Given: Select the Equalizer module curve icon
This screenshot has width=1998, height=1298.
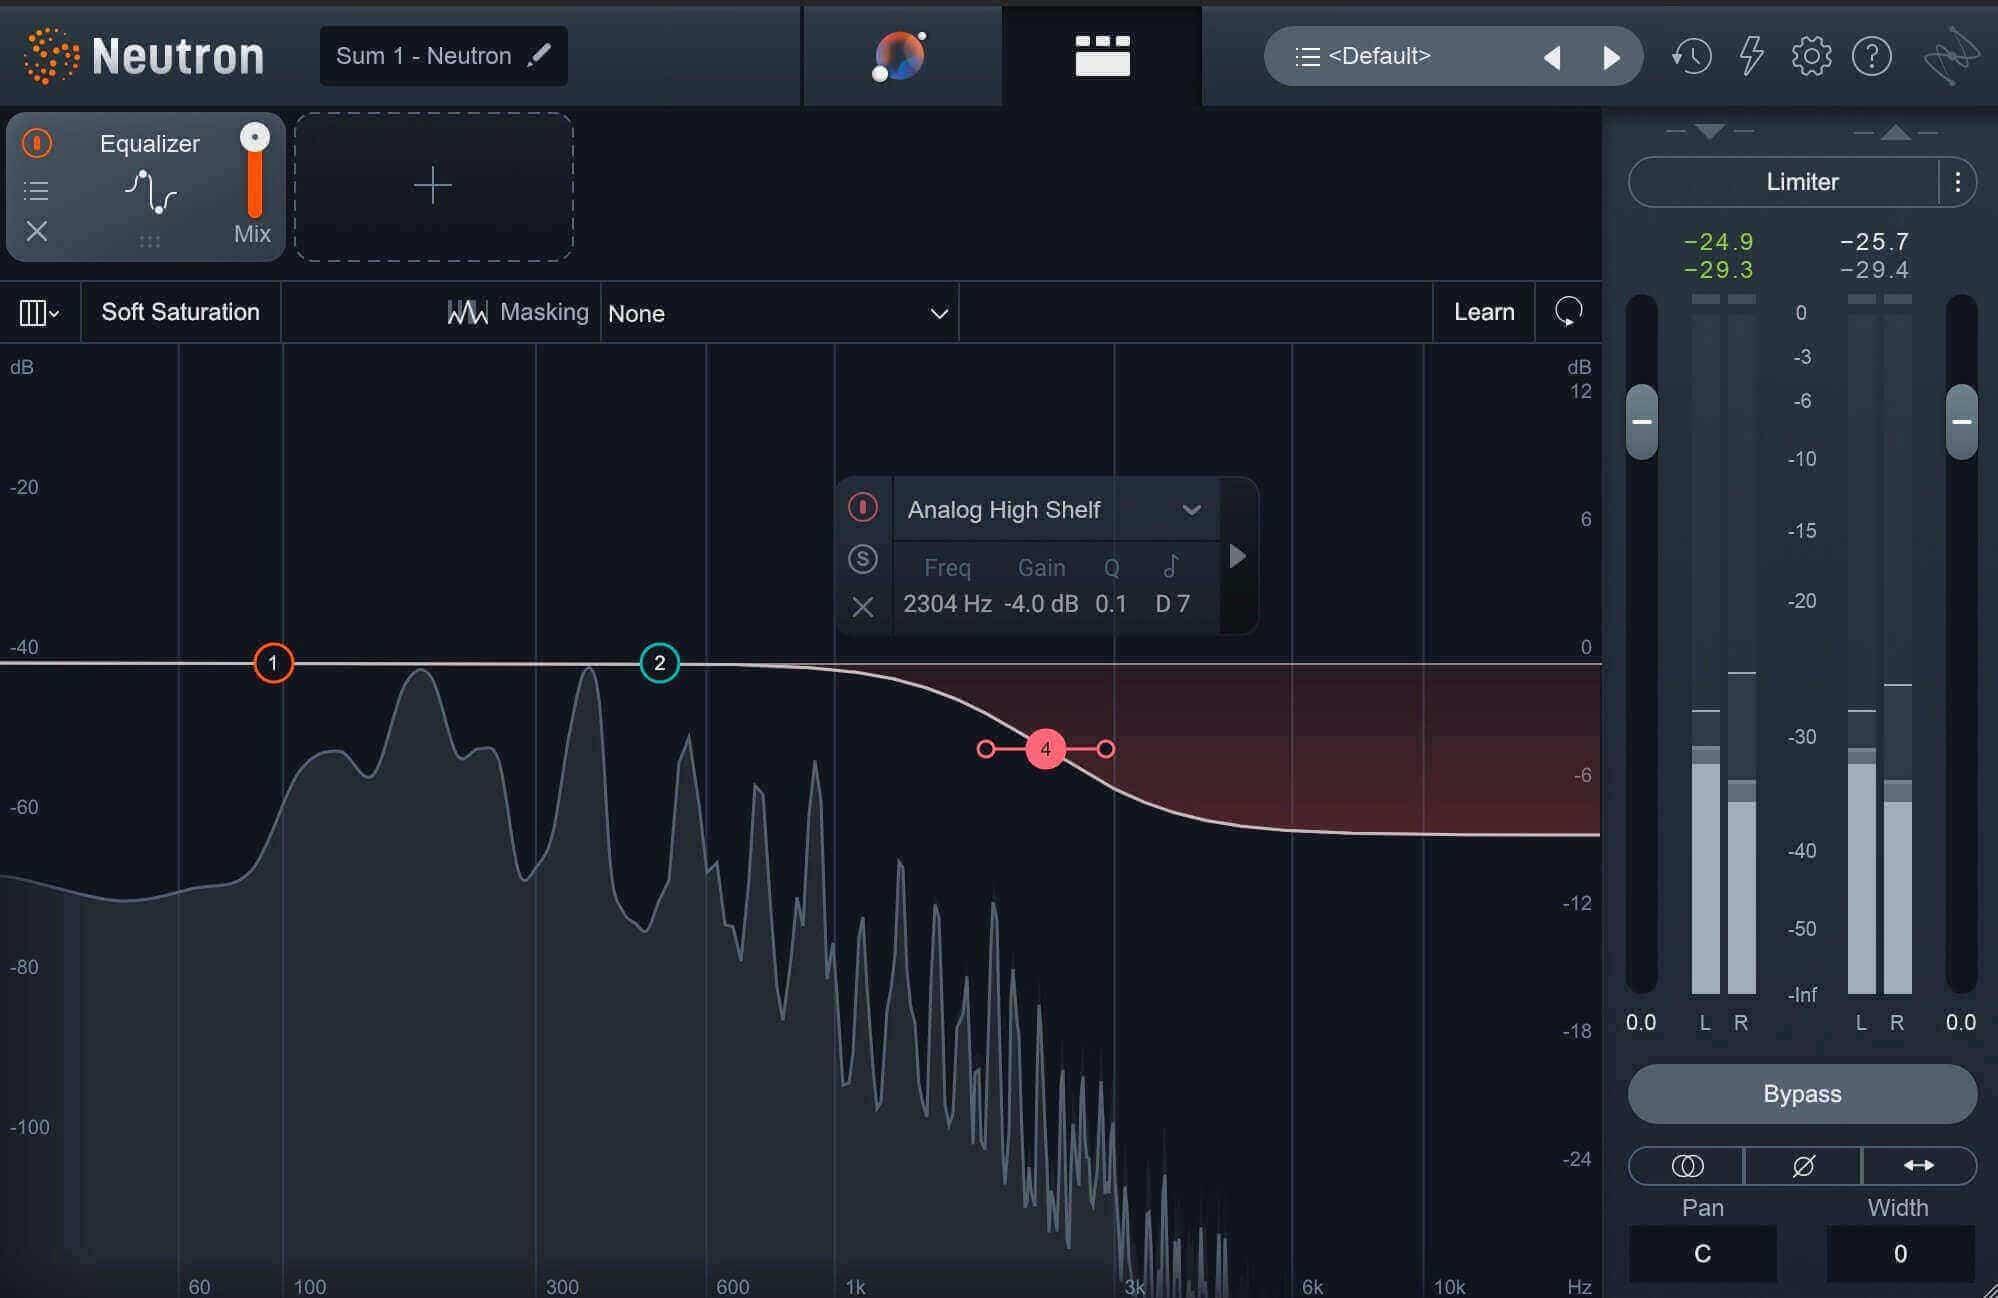Looking at the screenshot, I should (150, 191).
